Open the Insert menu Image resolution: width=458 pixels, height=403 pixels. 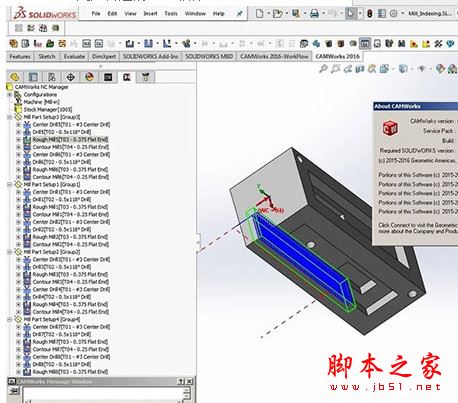150,14
